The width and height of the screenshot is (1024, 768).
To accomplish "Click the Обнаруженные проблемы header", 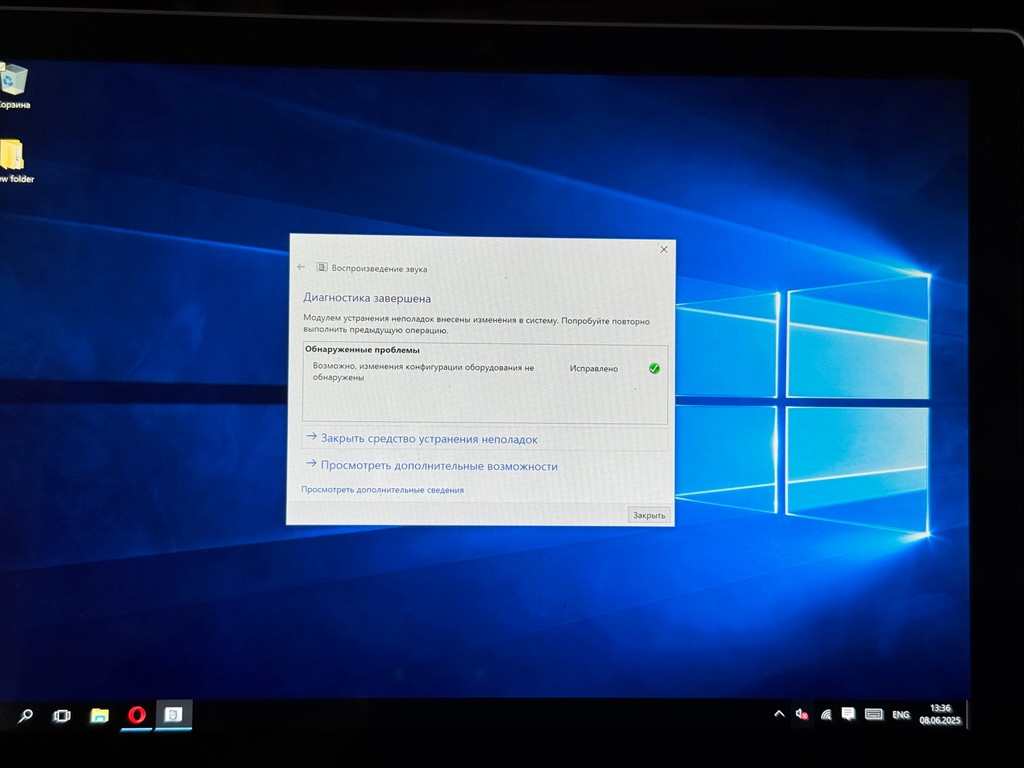I will (x=362, y=349).
